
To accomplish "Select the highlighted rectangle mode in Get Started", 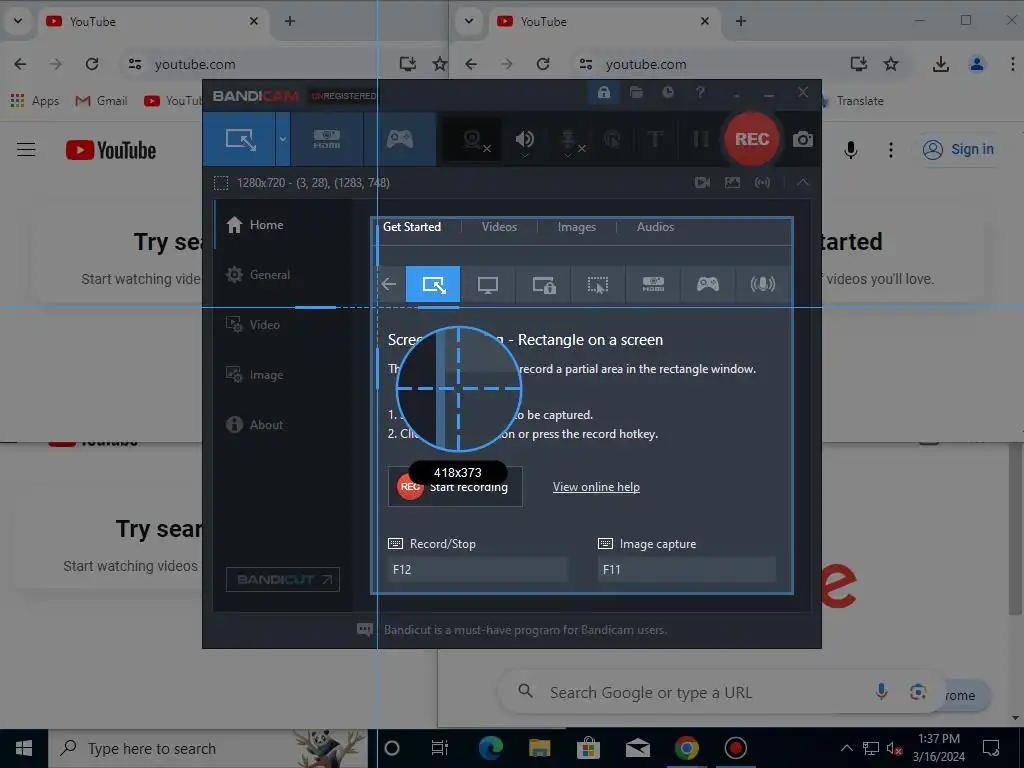I will pyautogui.click(x=433, y=285).
